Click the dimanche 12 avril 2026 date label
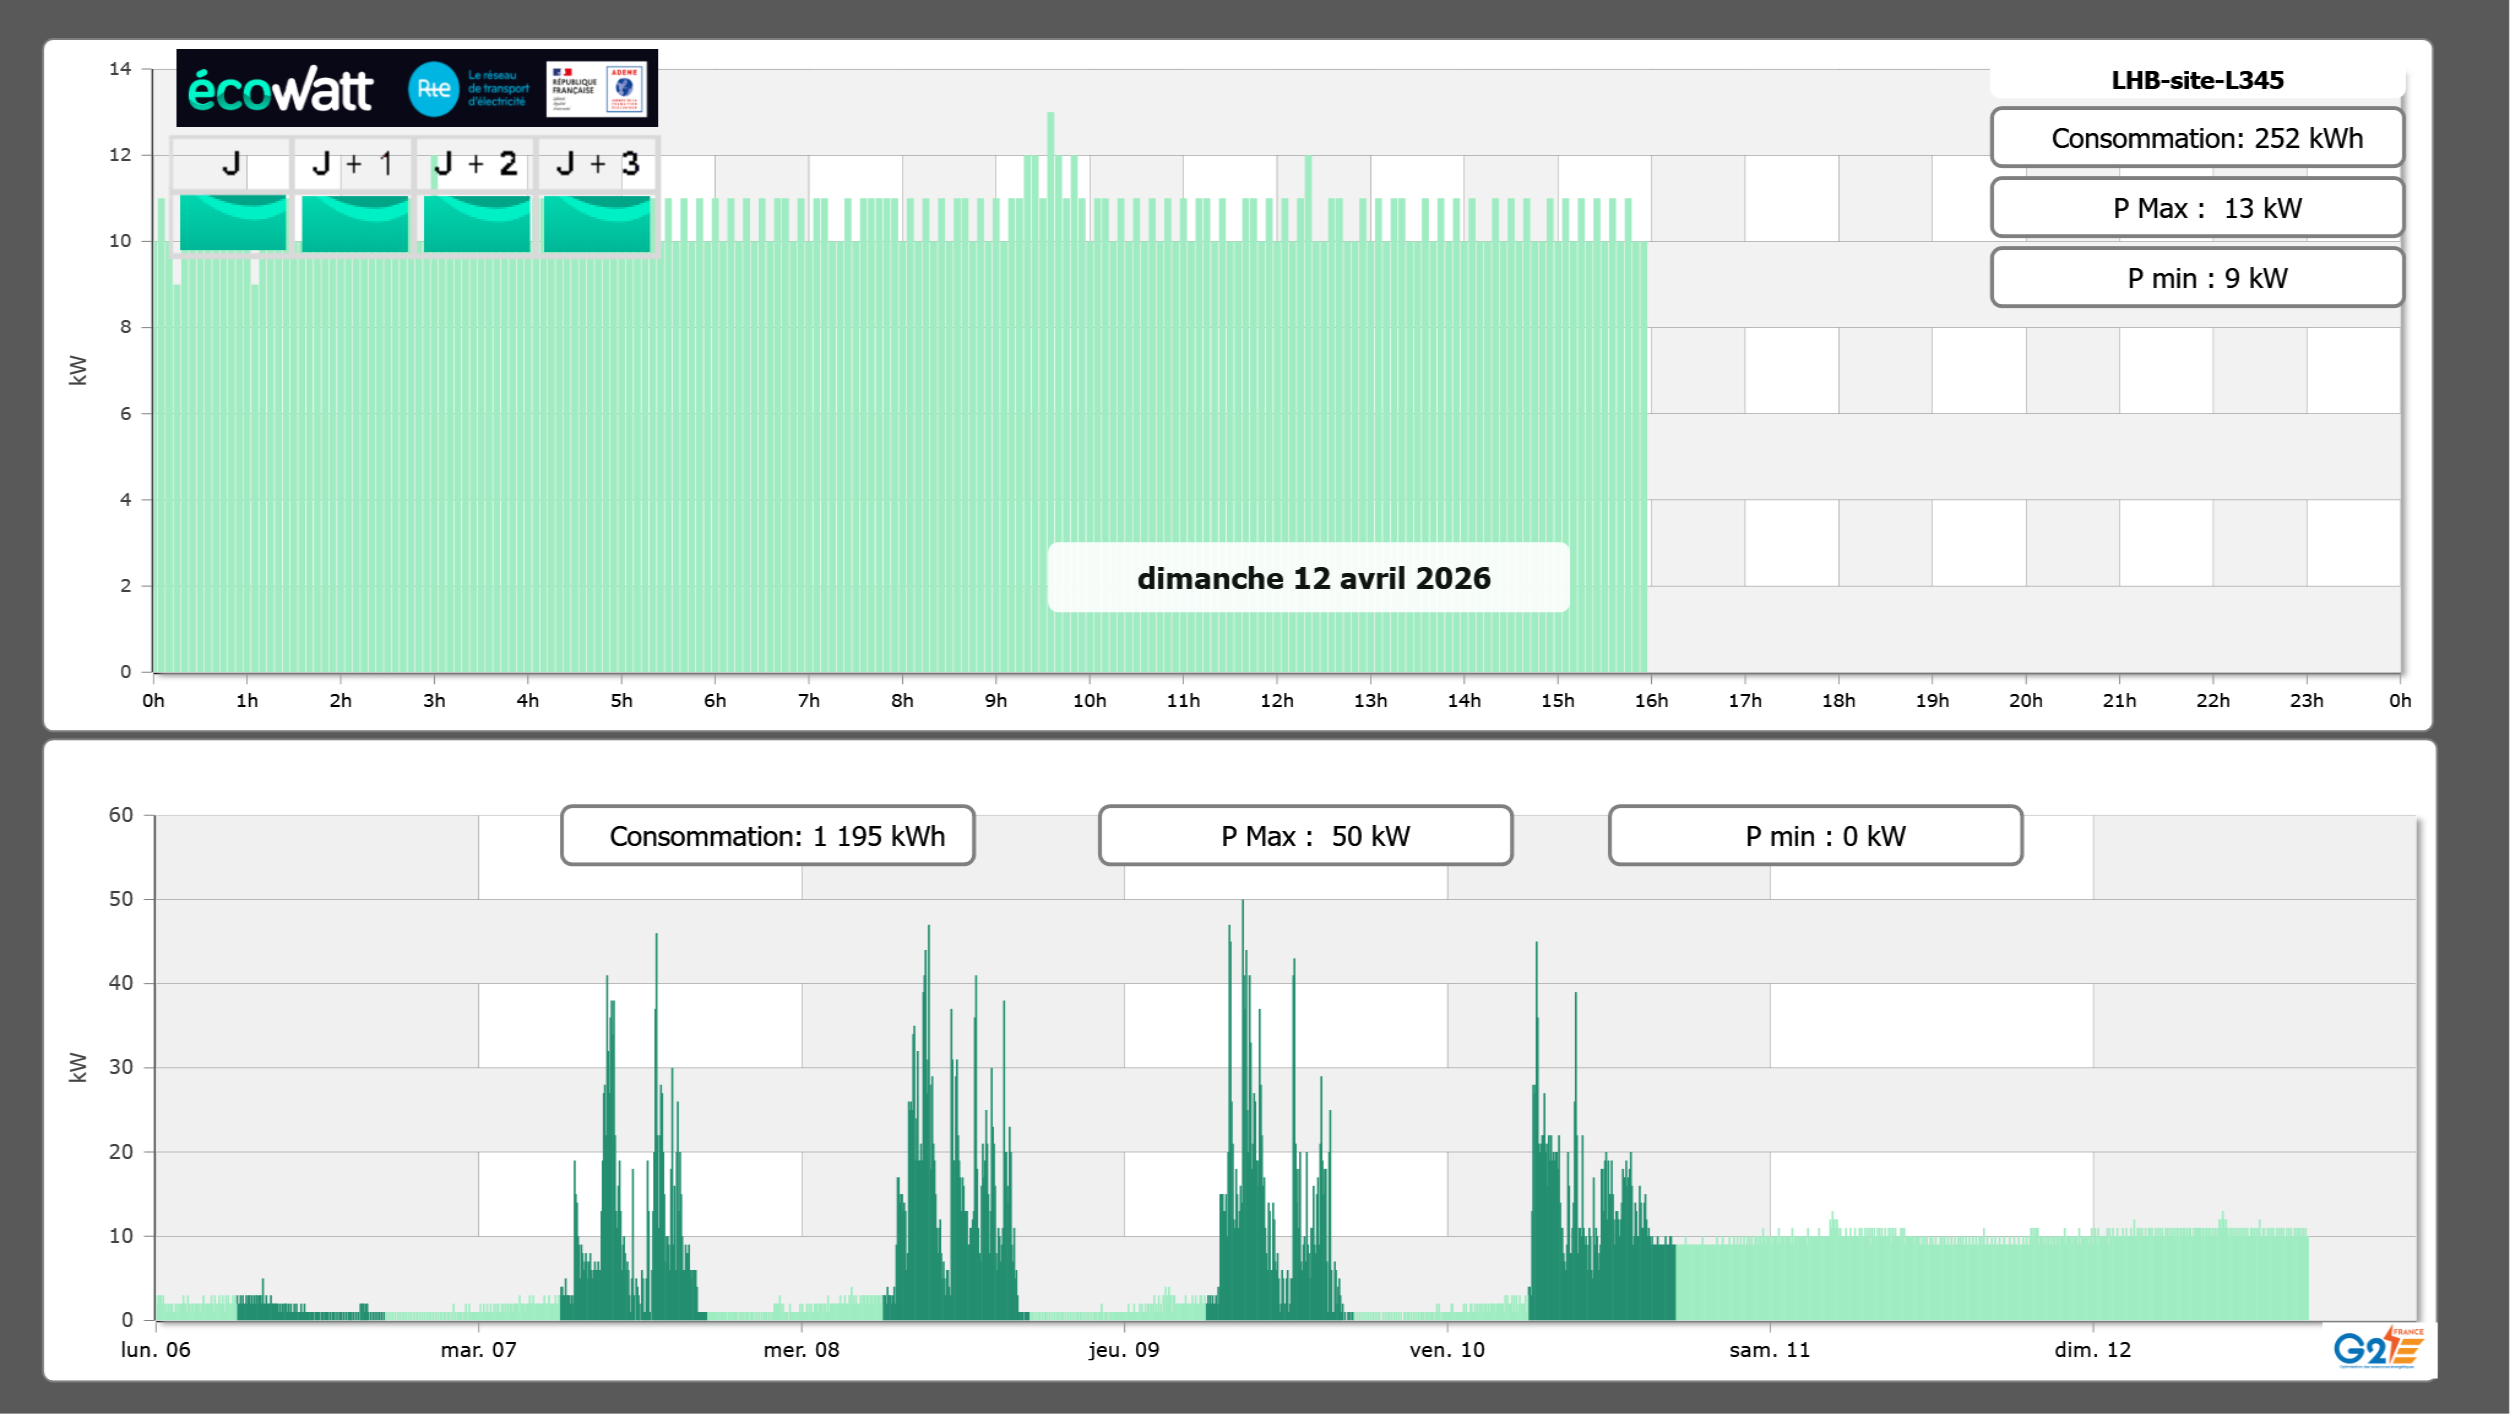2511x1415 pixels. click(x=1308, y=578)
